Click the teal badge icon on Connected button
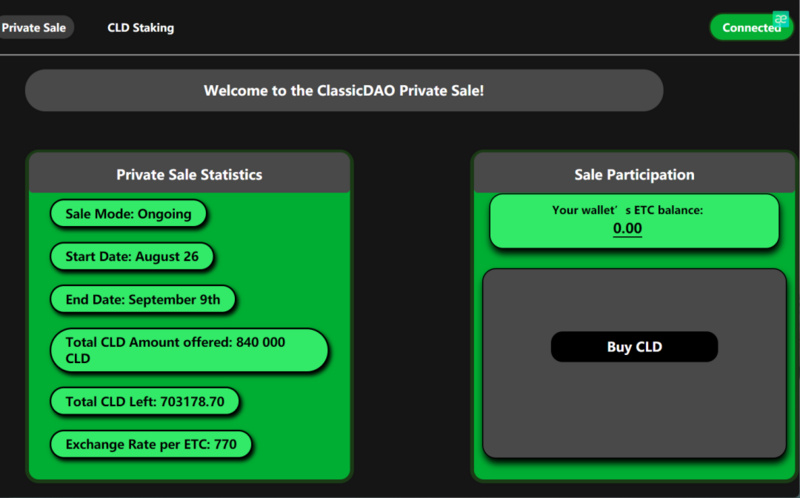 pyautogui.click(x=781, y=19)
